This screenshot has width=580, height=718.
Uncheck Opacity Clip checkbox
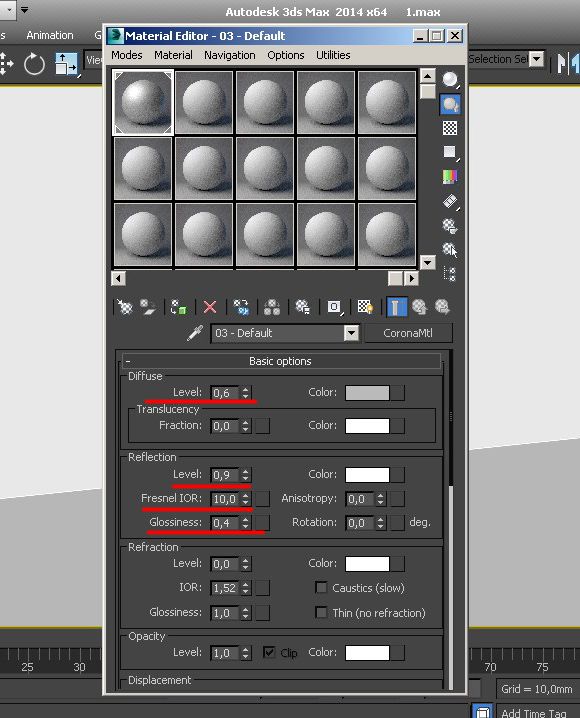[269, 652]
